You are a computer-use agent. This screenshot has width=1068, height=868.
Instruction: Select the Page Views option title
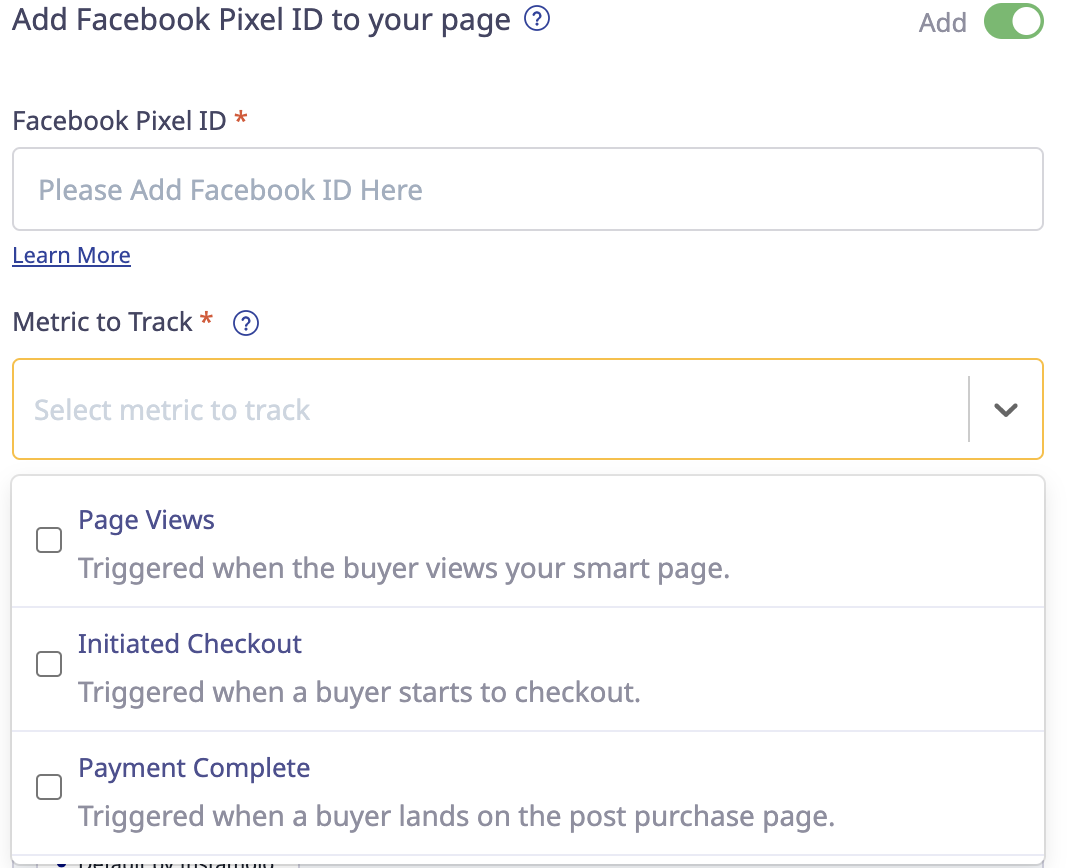click(x=146, y=520)
